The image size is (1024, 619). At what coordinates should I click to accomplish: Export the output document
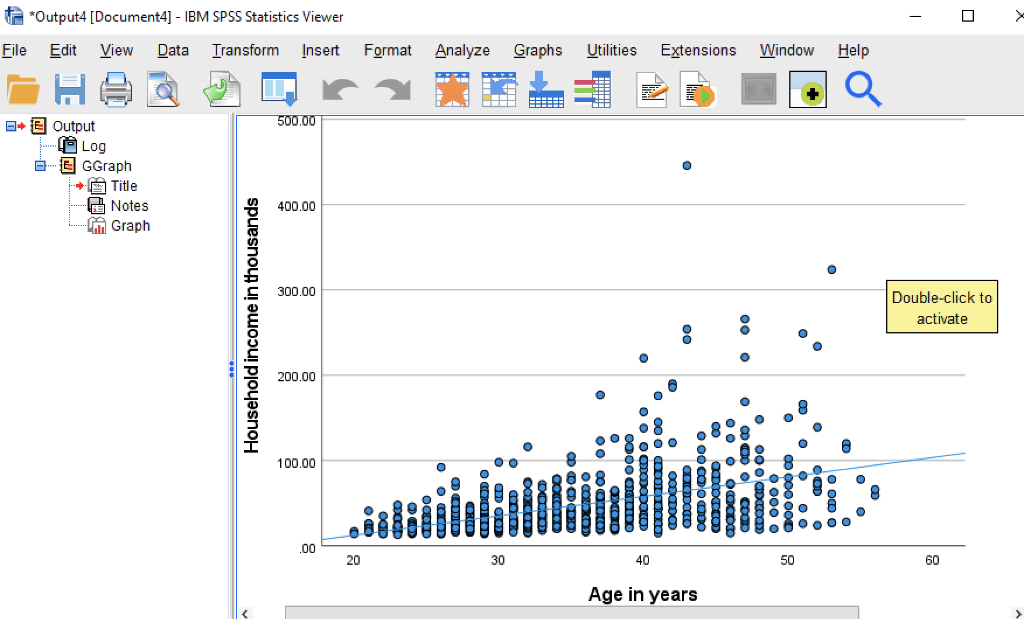pyautogui.click(x=221, y=89)
